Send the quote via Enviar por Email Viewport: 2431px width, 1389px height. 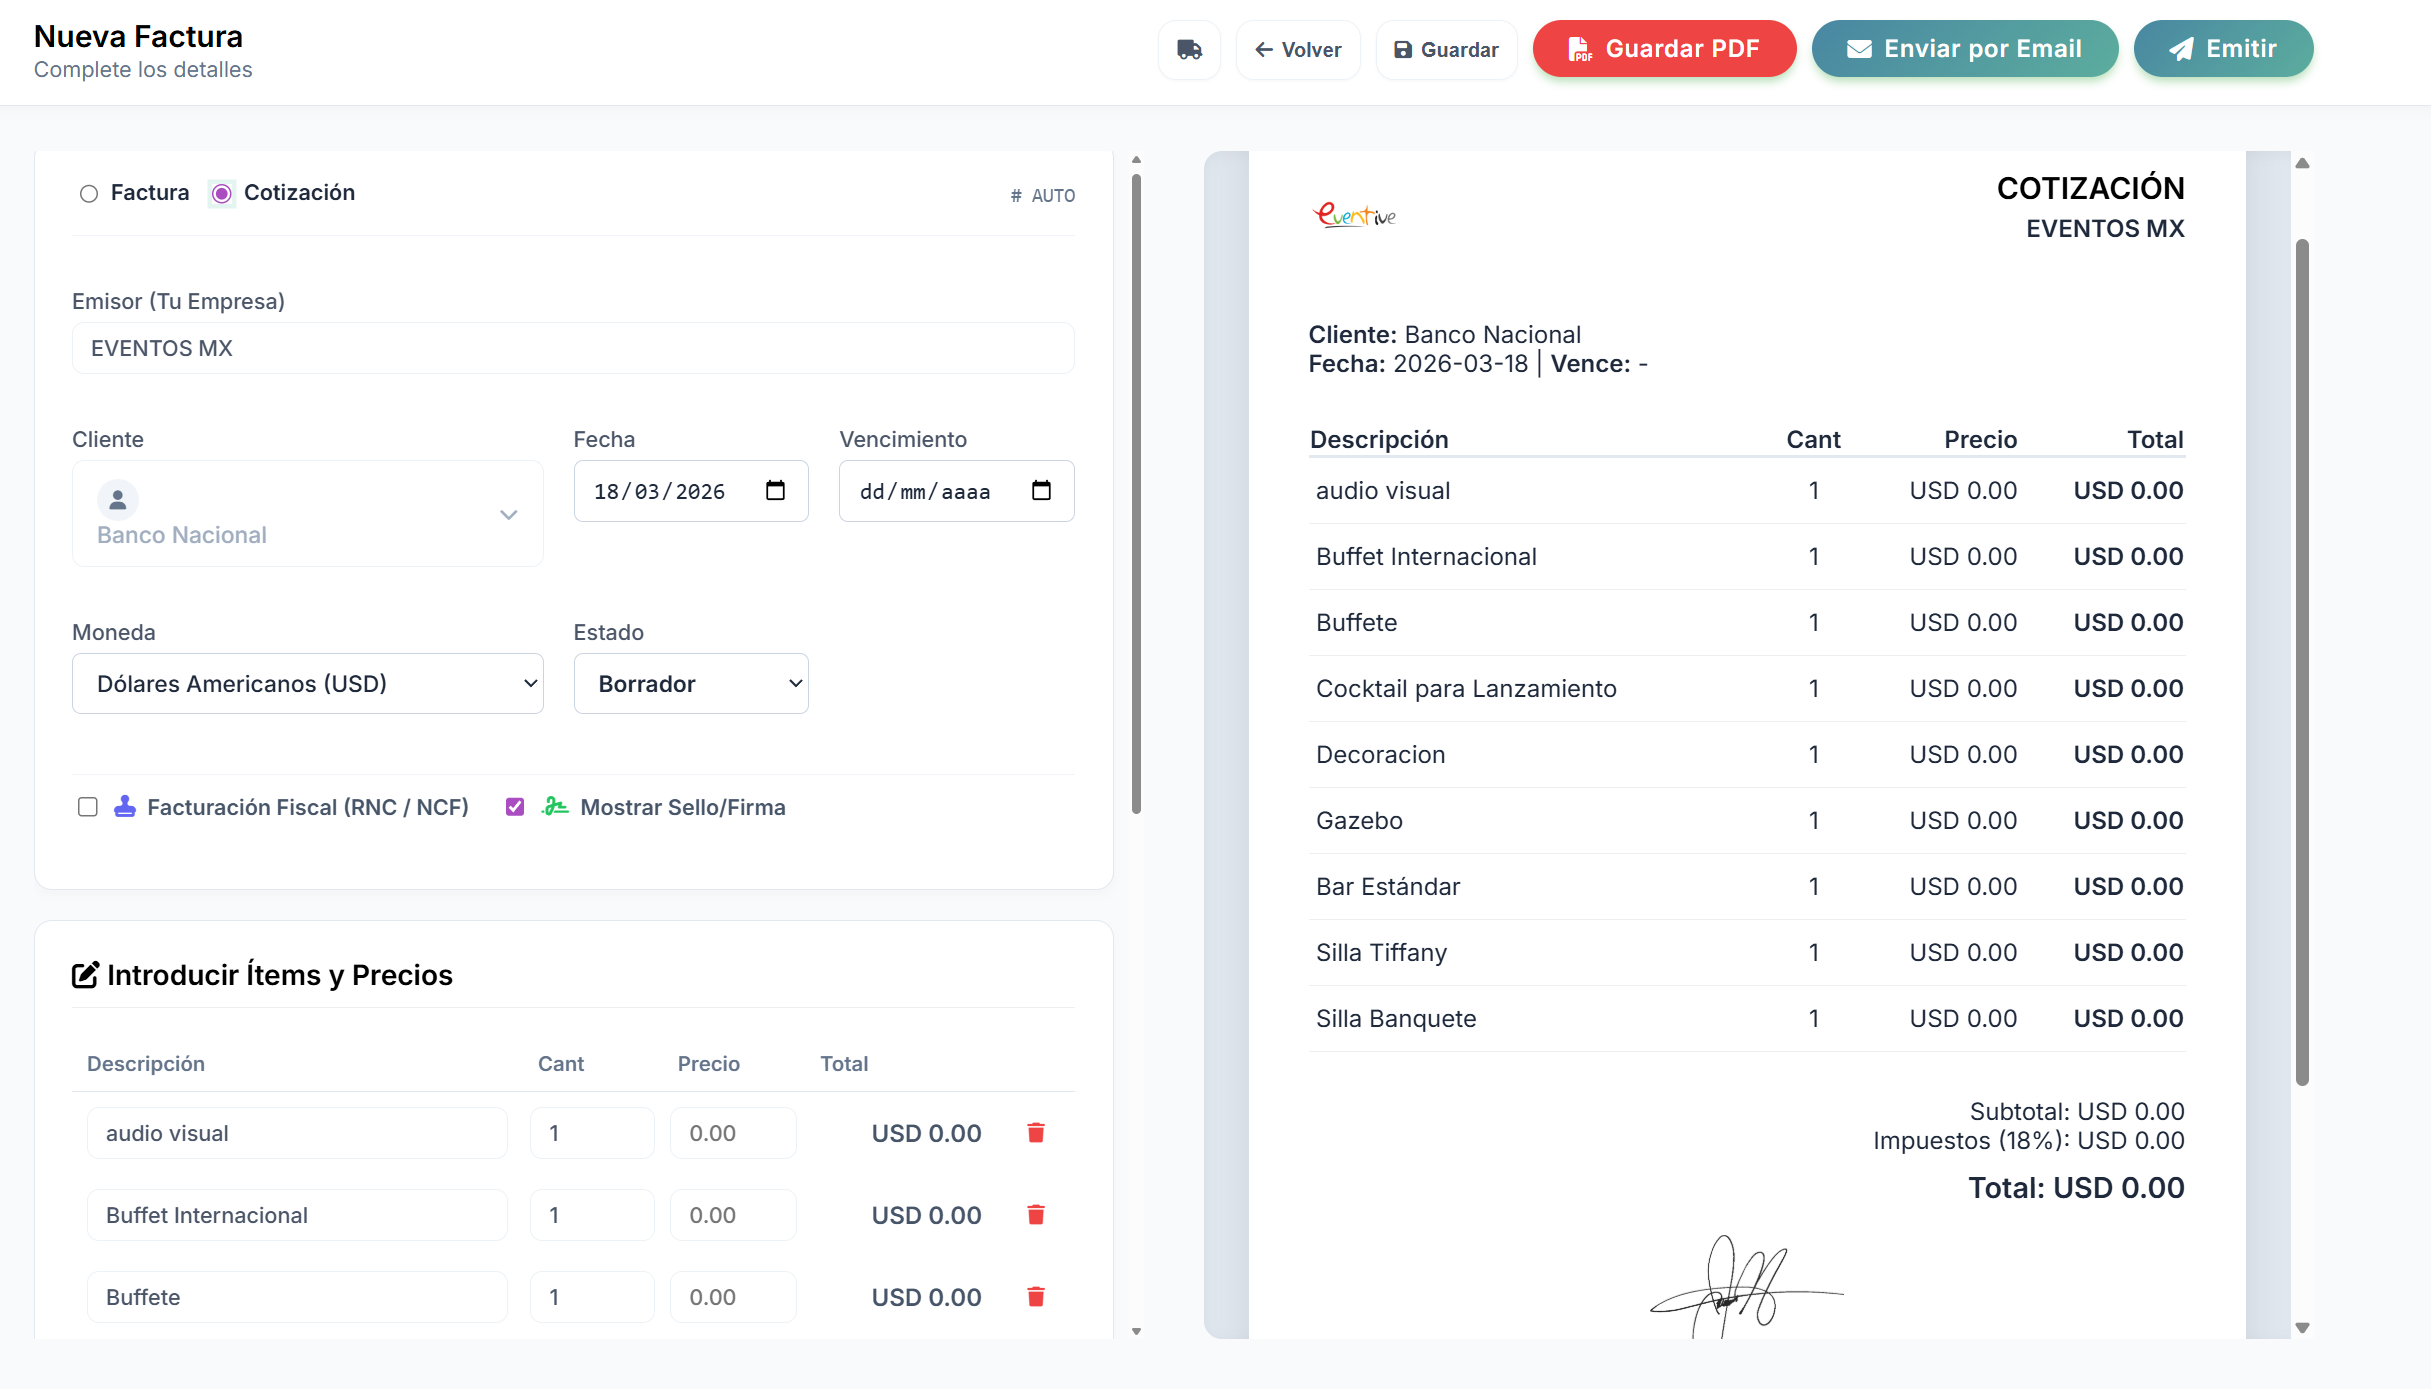click(x=1964, y=49)
